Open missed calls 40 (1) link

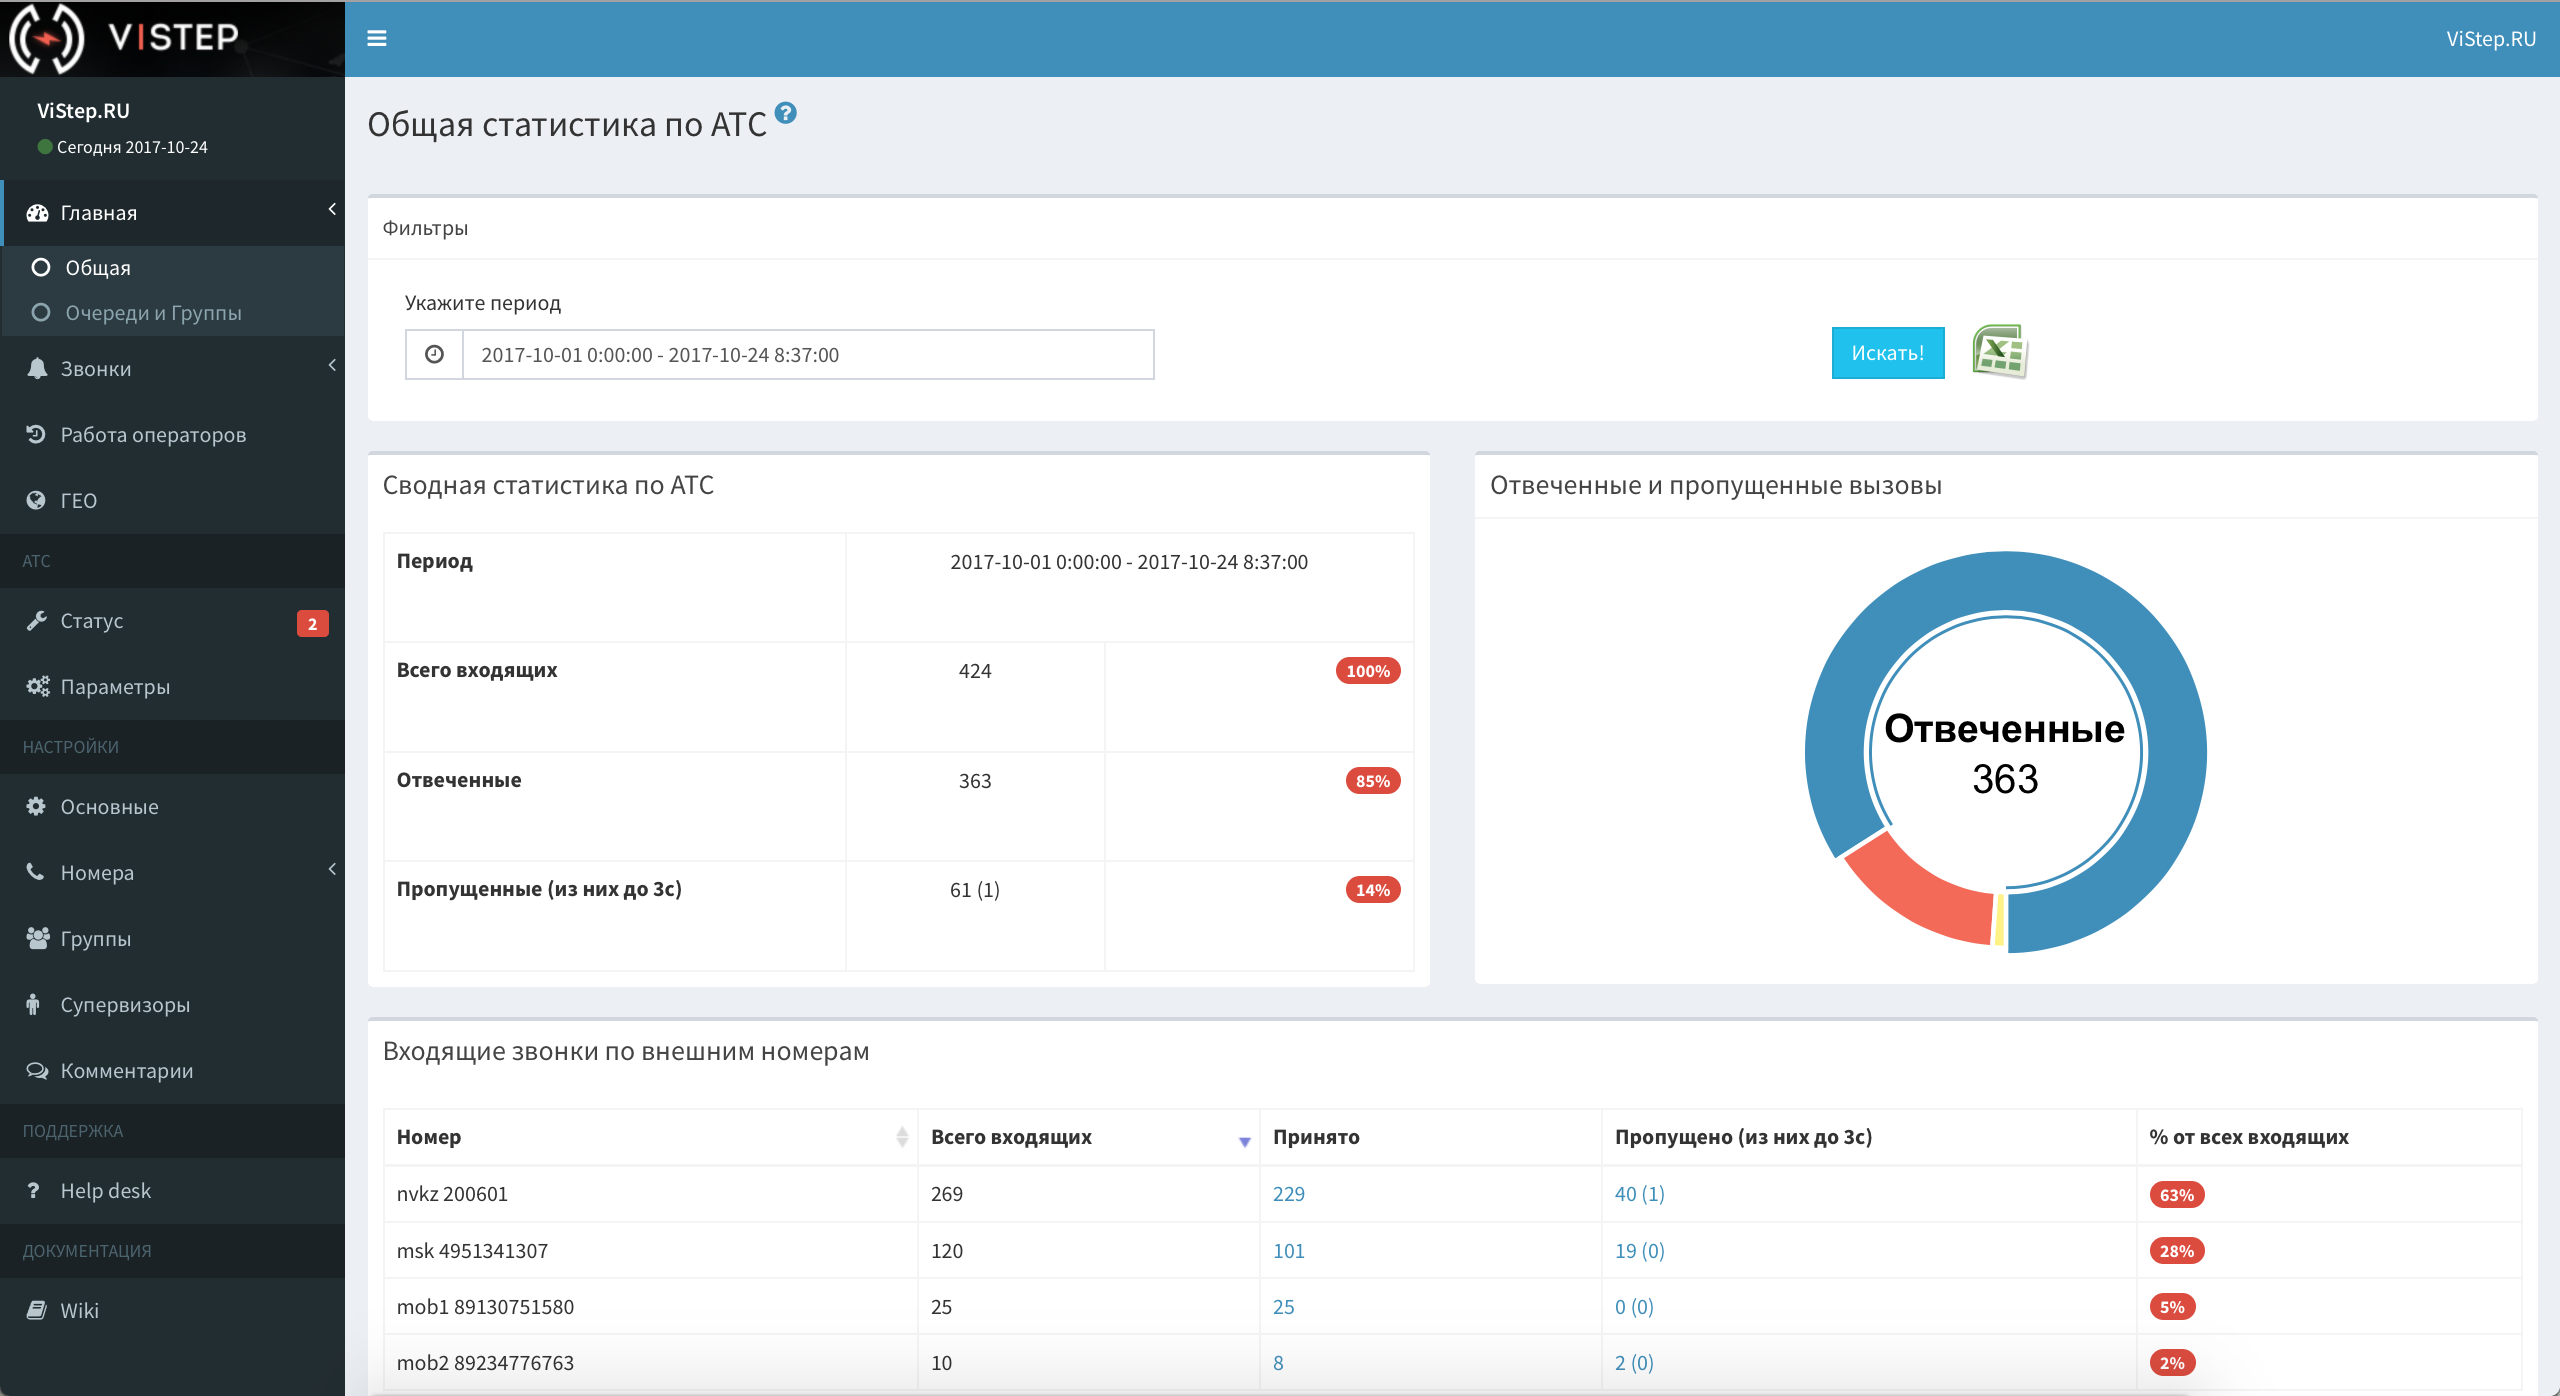1640,1193
